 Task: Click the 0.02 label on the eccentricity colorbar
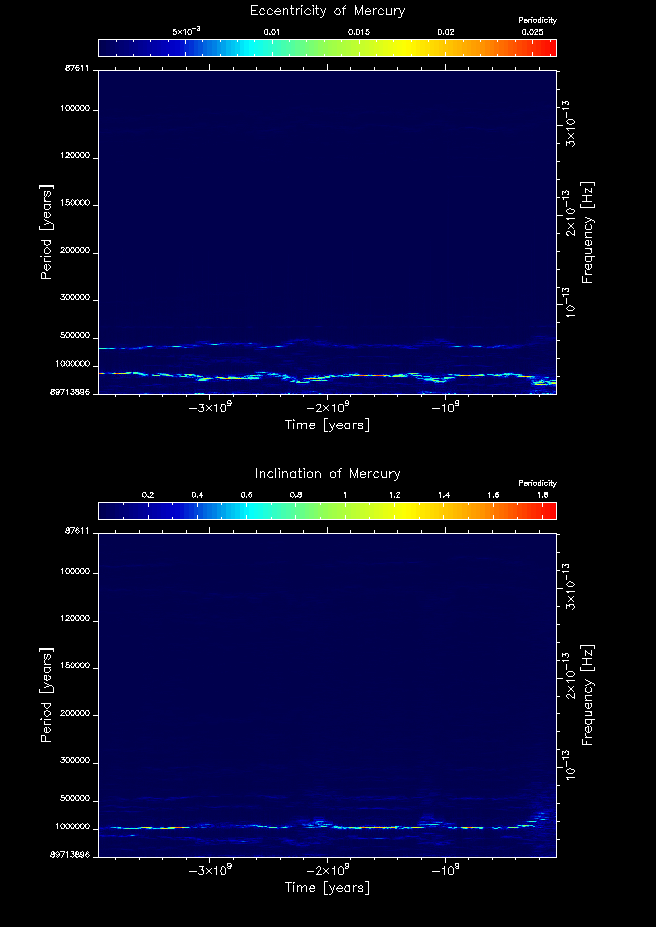tap(446, 32)
